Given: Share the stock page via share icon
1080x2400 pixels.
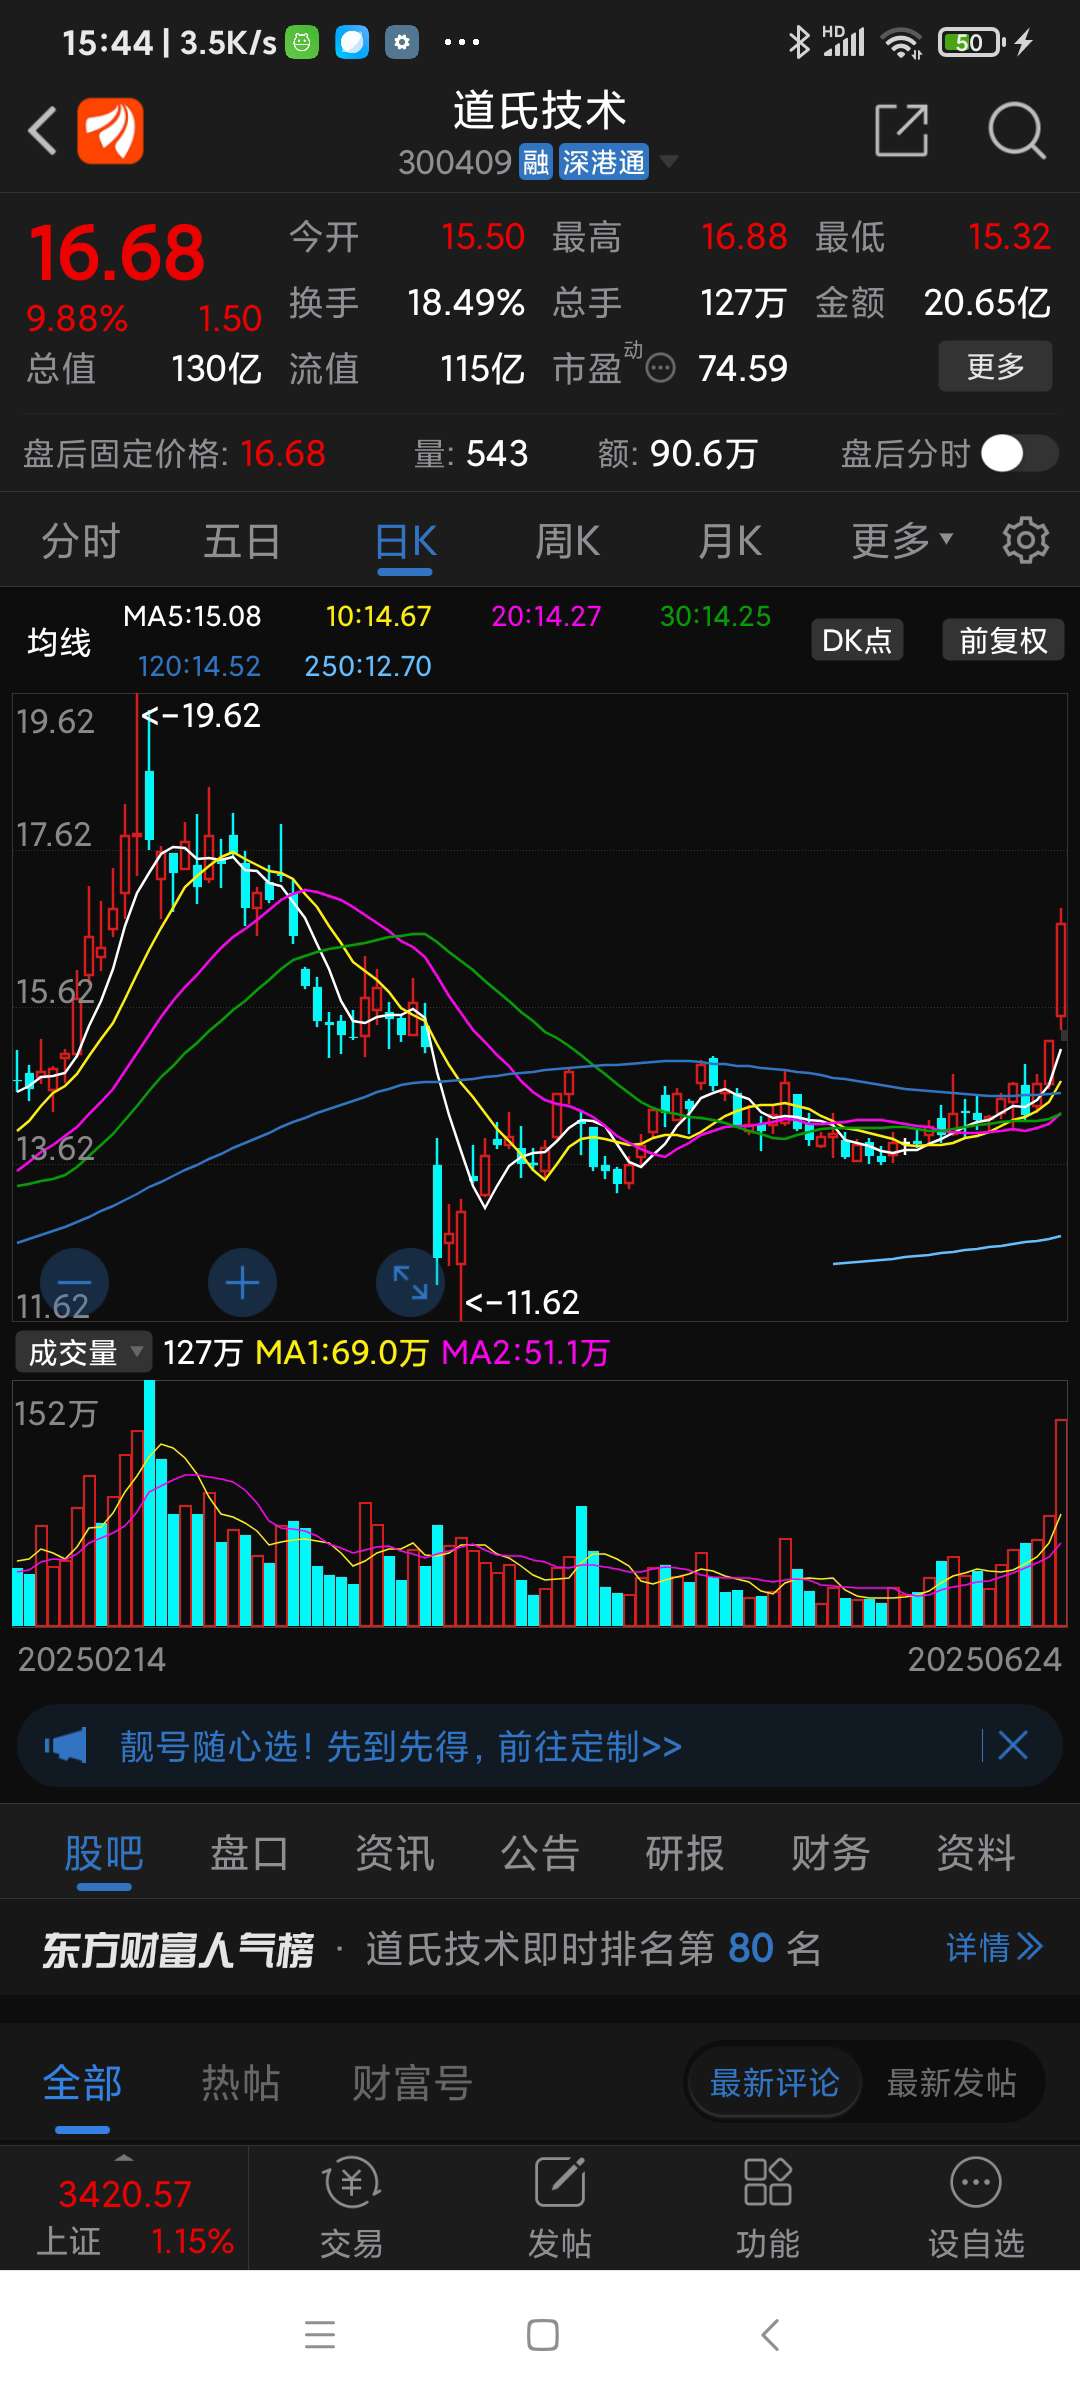Looking at the screenshot, I should [901, 130].
